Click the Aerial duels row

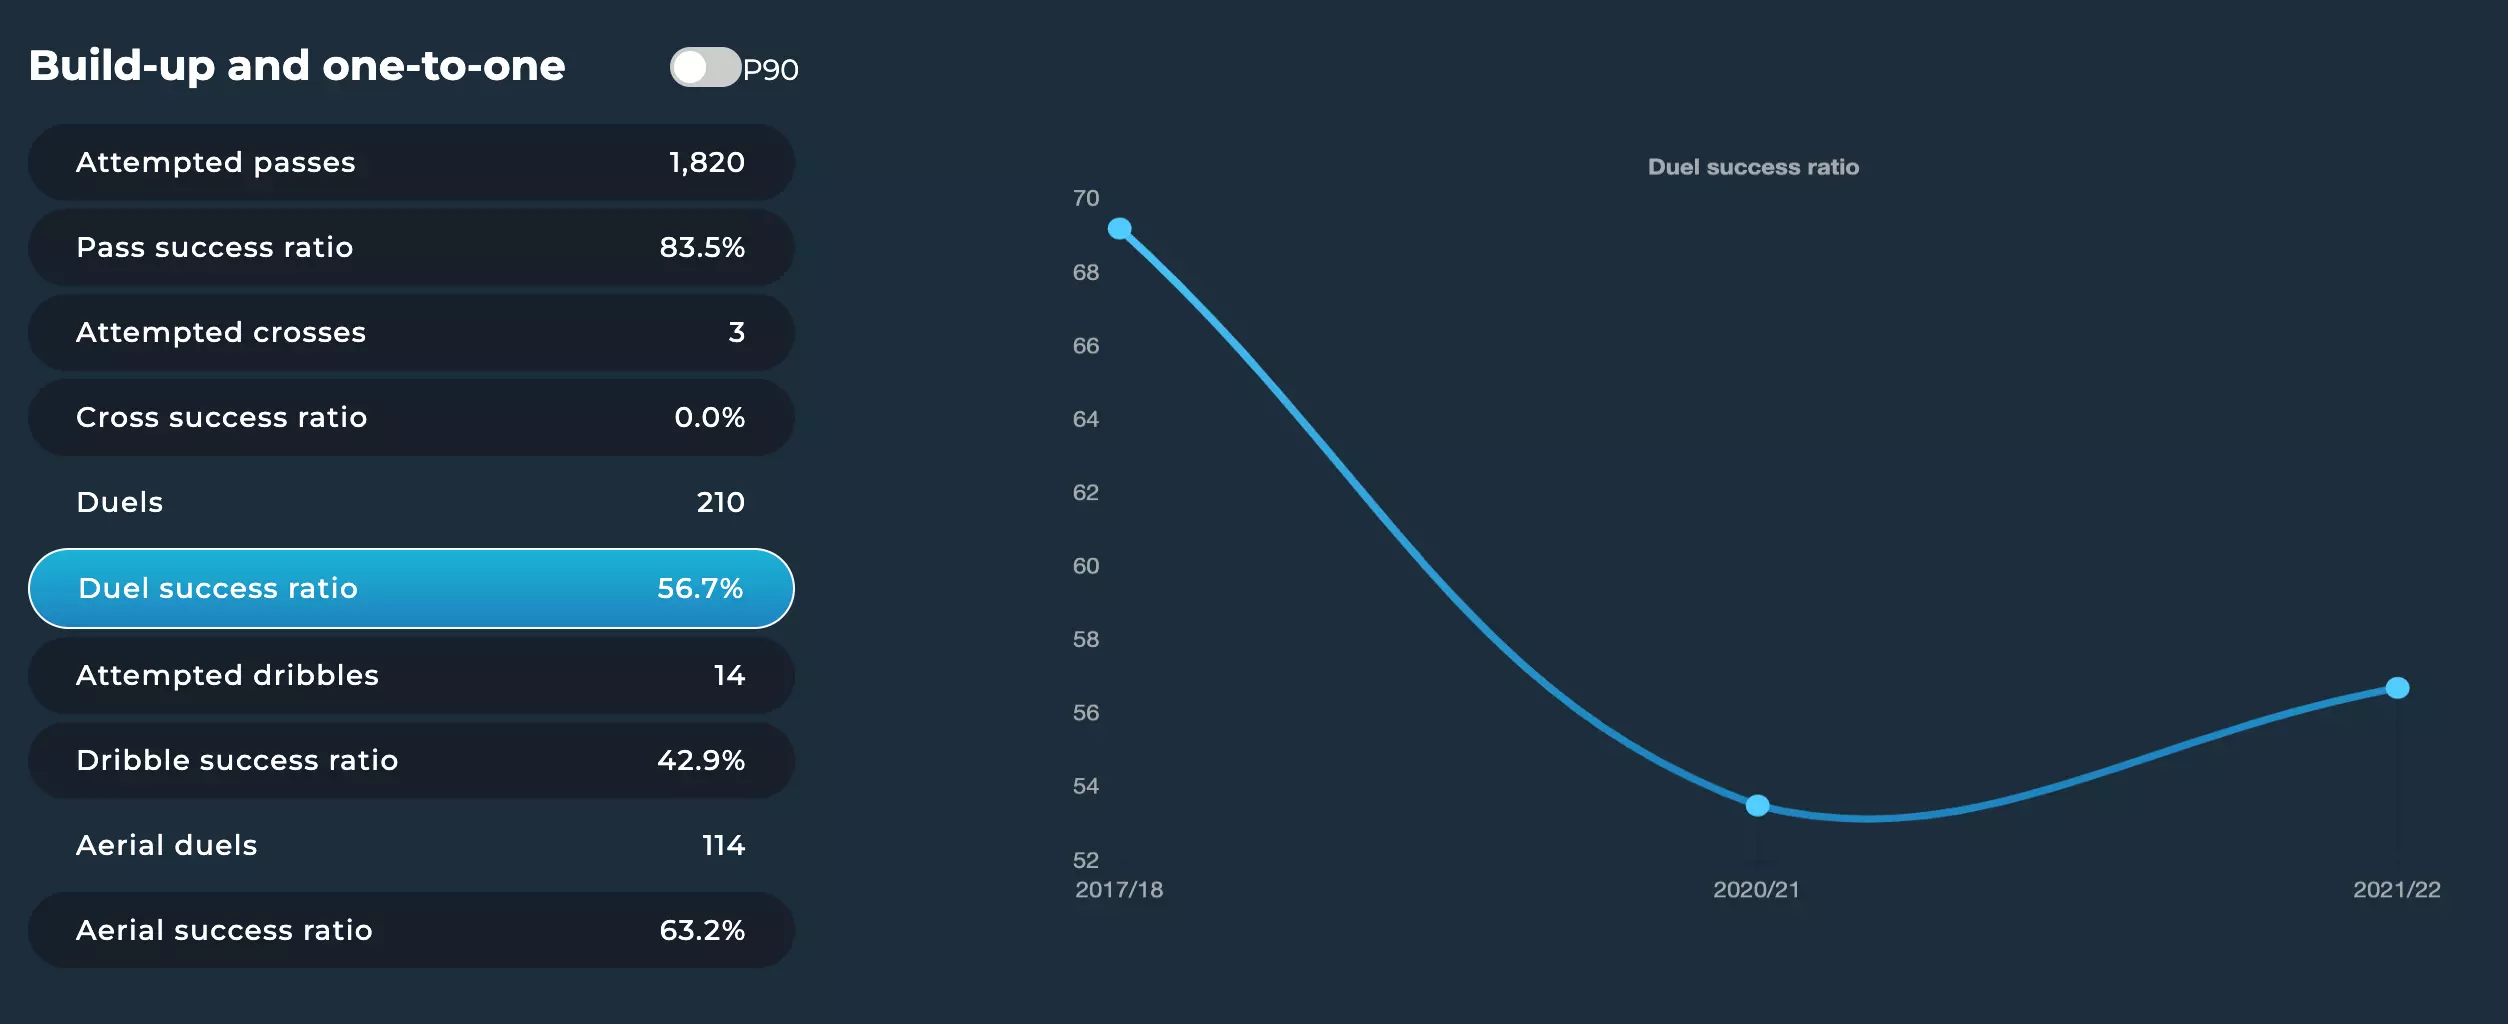click(x=411, y=845)
